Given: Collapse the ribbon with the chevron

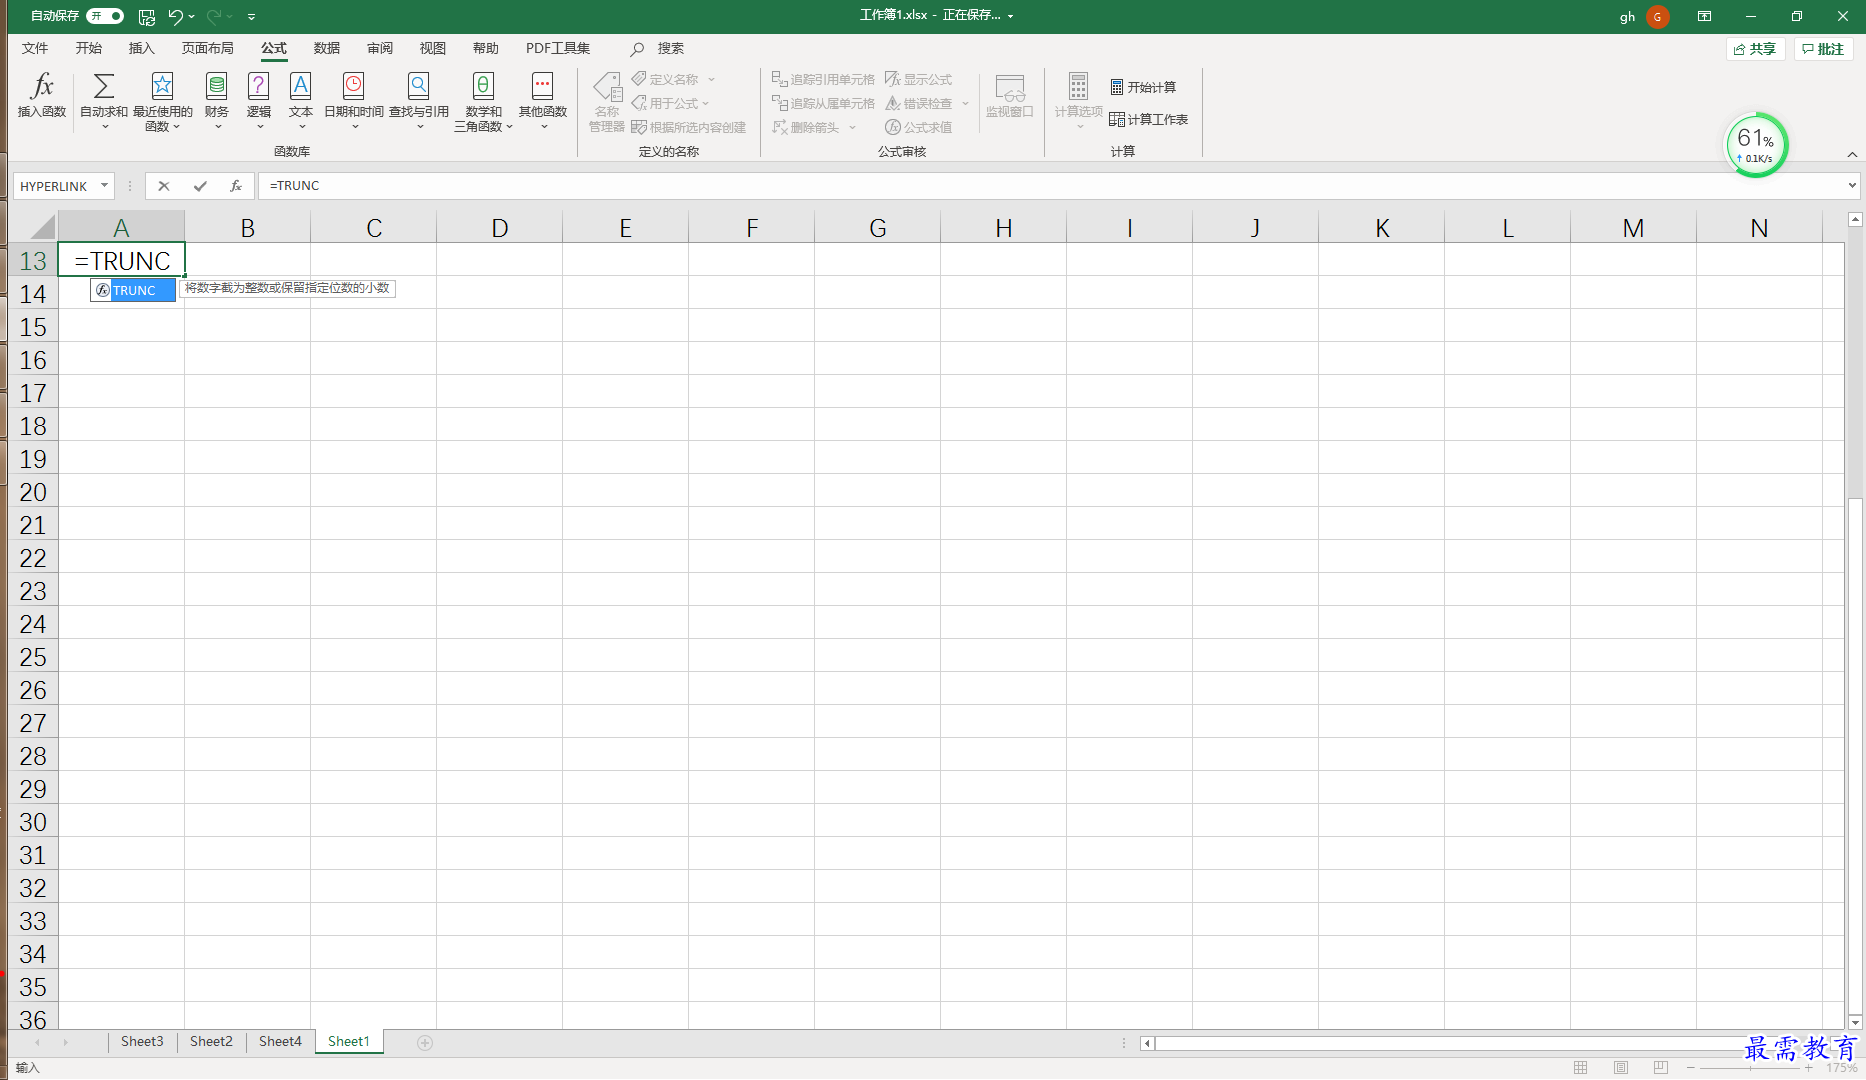Looking at the screenshot, I should click(1852, 154).
